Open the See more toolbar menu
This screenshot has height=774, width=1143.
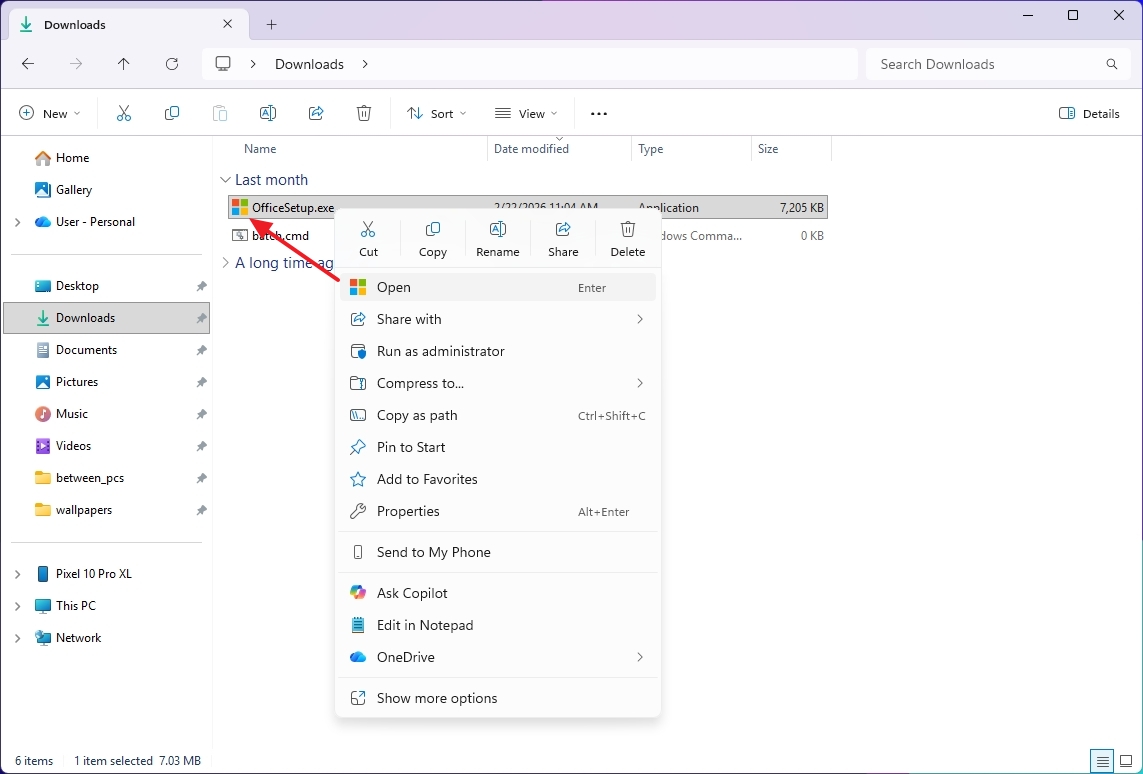pos(598,113)
